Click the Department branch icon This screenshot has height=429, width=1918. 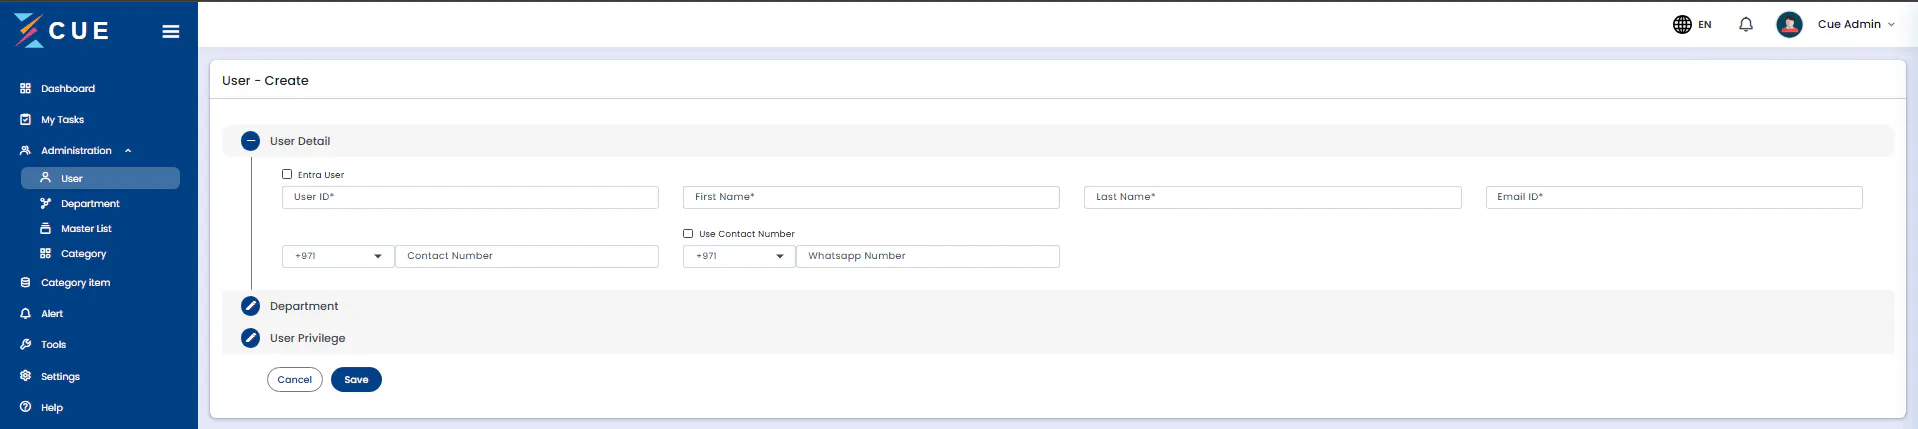45,203
